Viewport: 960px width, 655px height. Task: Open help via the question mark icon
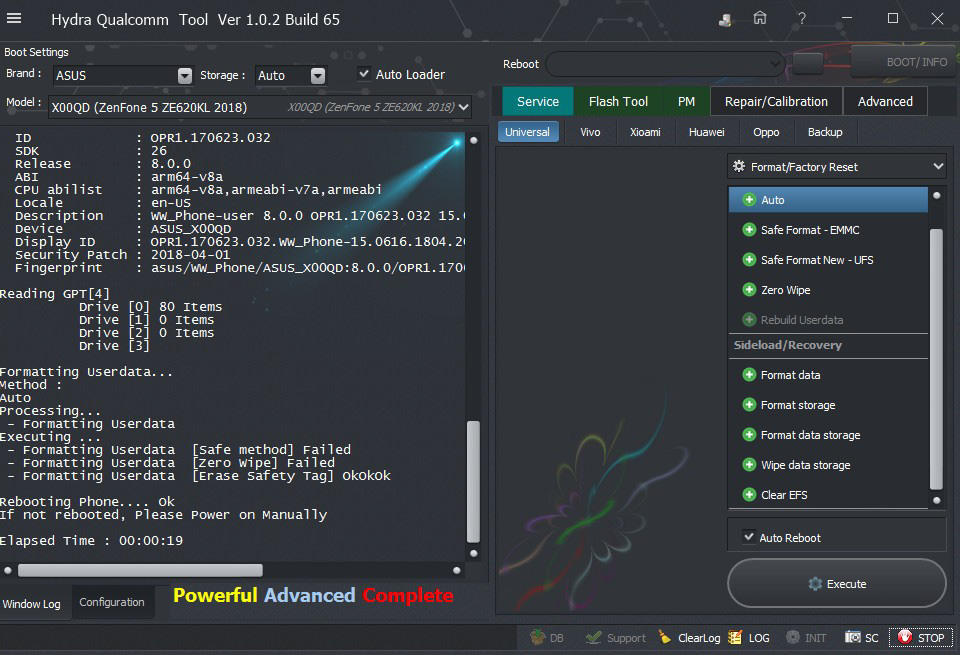tap(802, 19)
